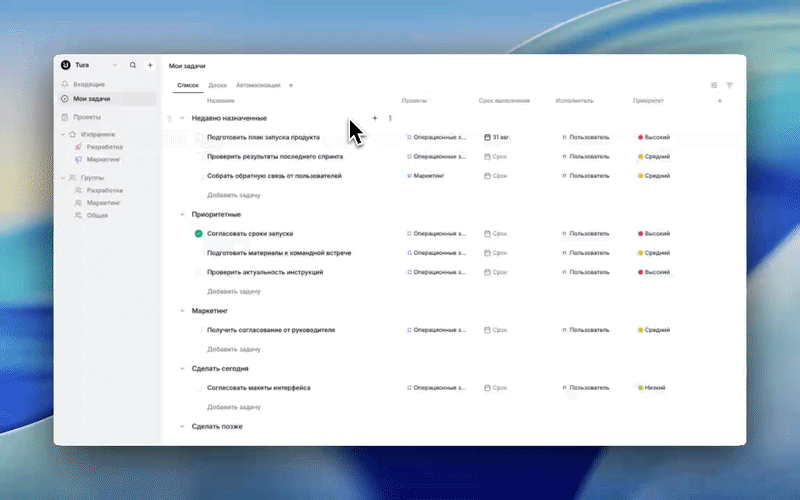Open task Подготовить план запуска продукта
Screen dimensions: 800x500
[x=263, y=137]
